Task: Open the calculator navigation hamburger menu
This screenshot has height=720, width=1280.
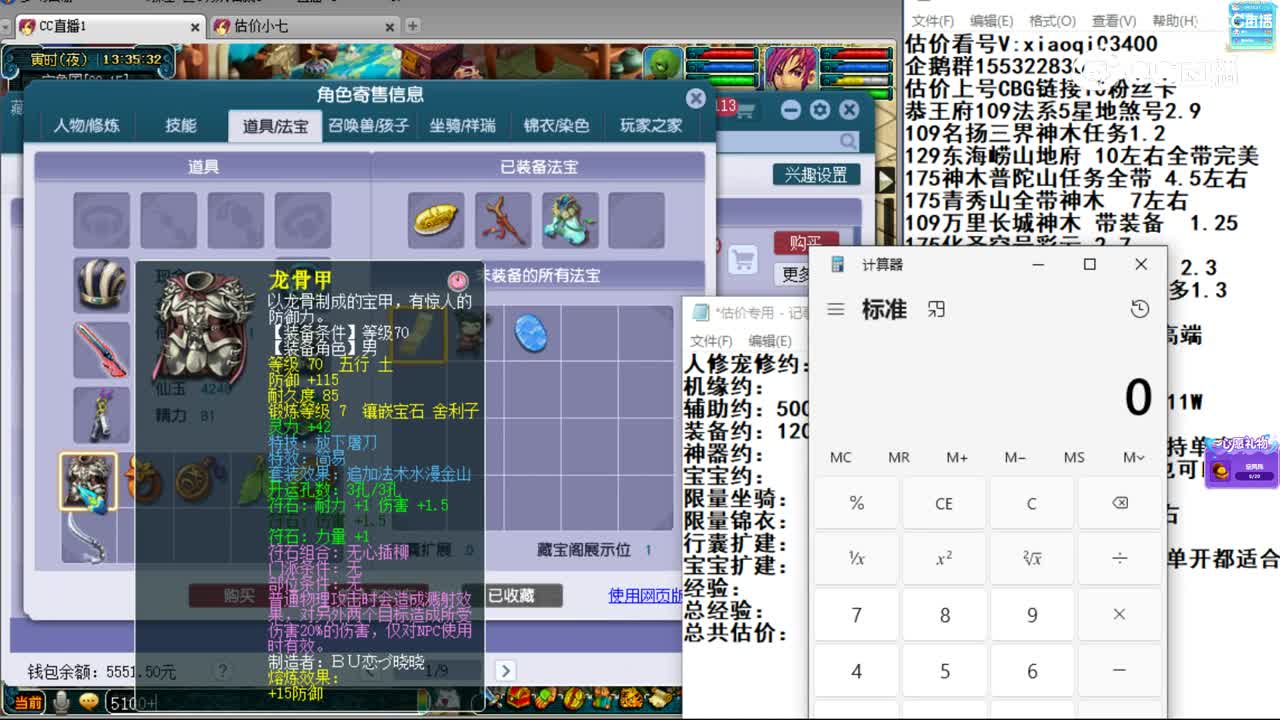Action: click(x=836, y=310)
